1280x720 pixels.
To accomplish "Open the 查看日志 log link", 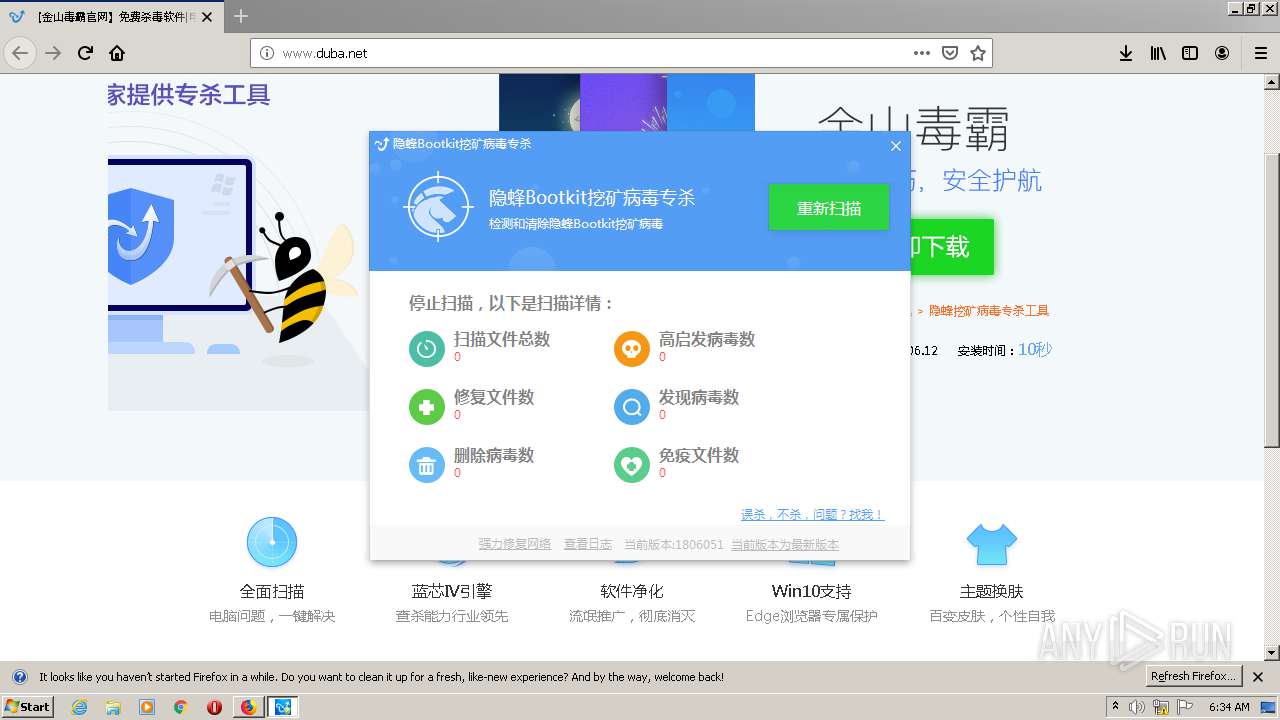I will (x=588, y=544).
